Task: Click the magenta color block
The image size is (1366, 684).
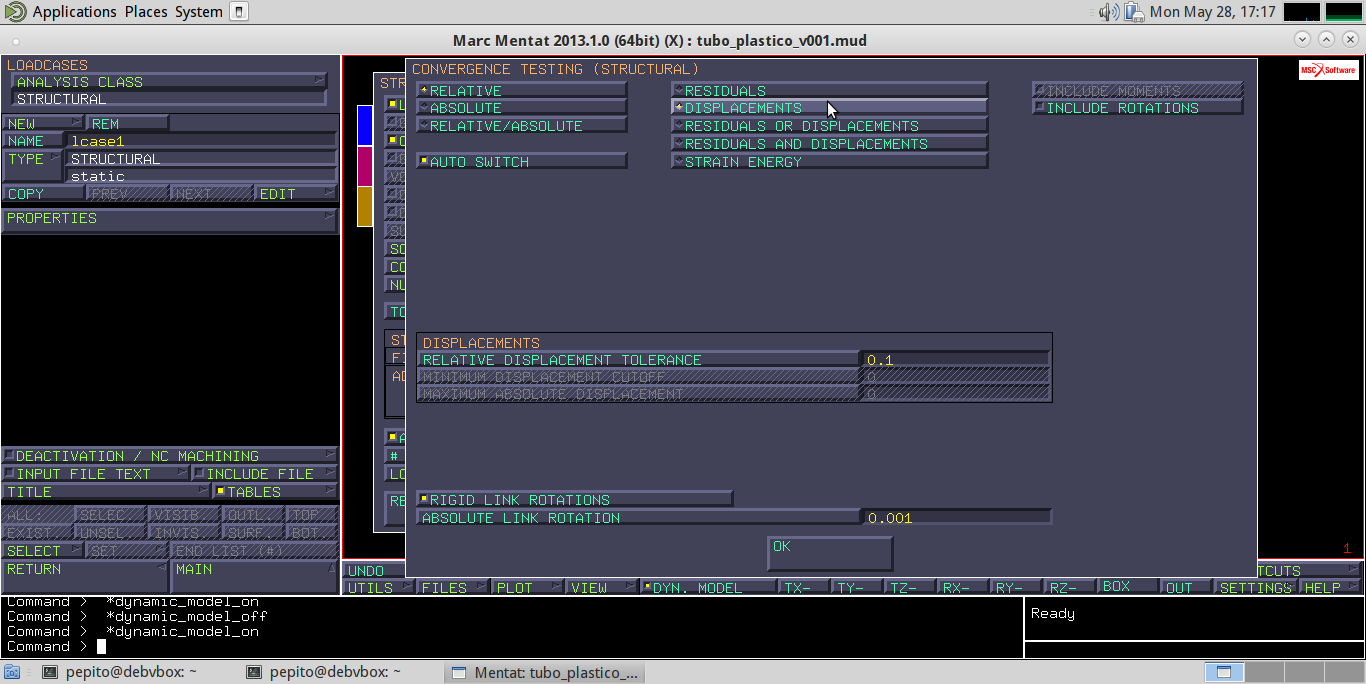Action: (x=365, y=166)
